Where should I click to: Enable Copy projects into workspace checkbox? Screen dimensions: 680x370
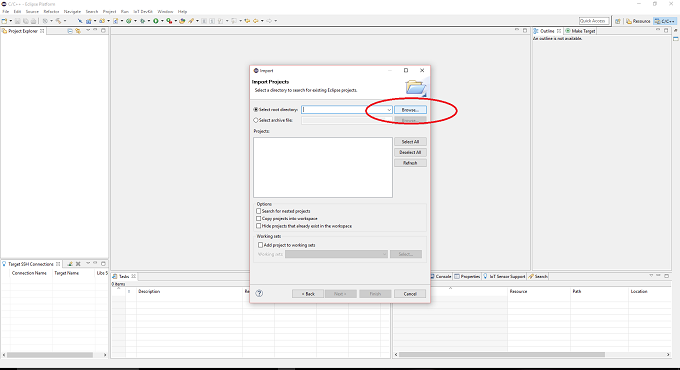[x=258, y=219]
